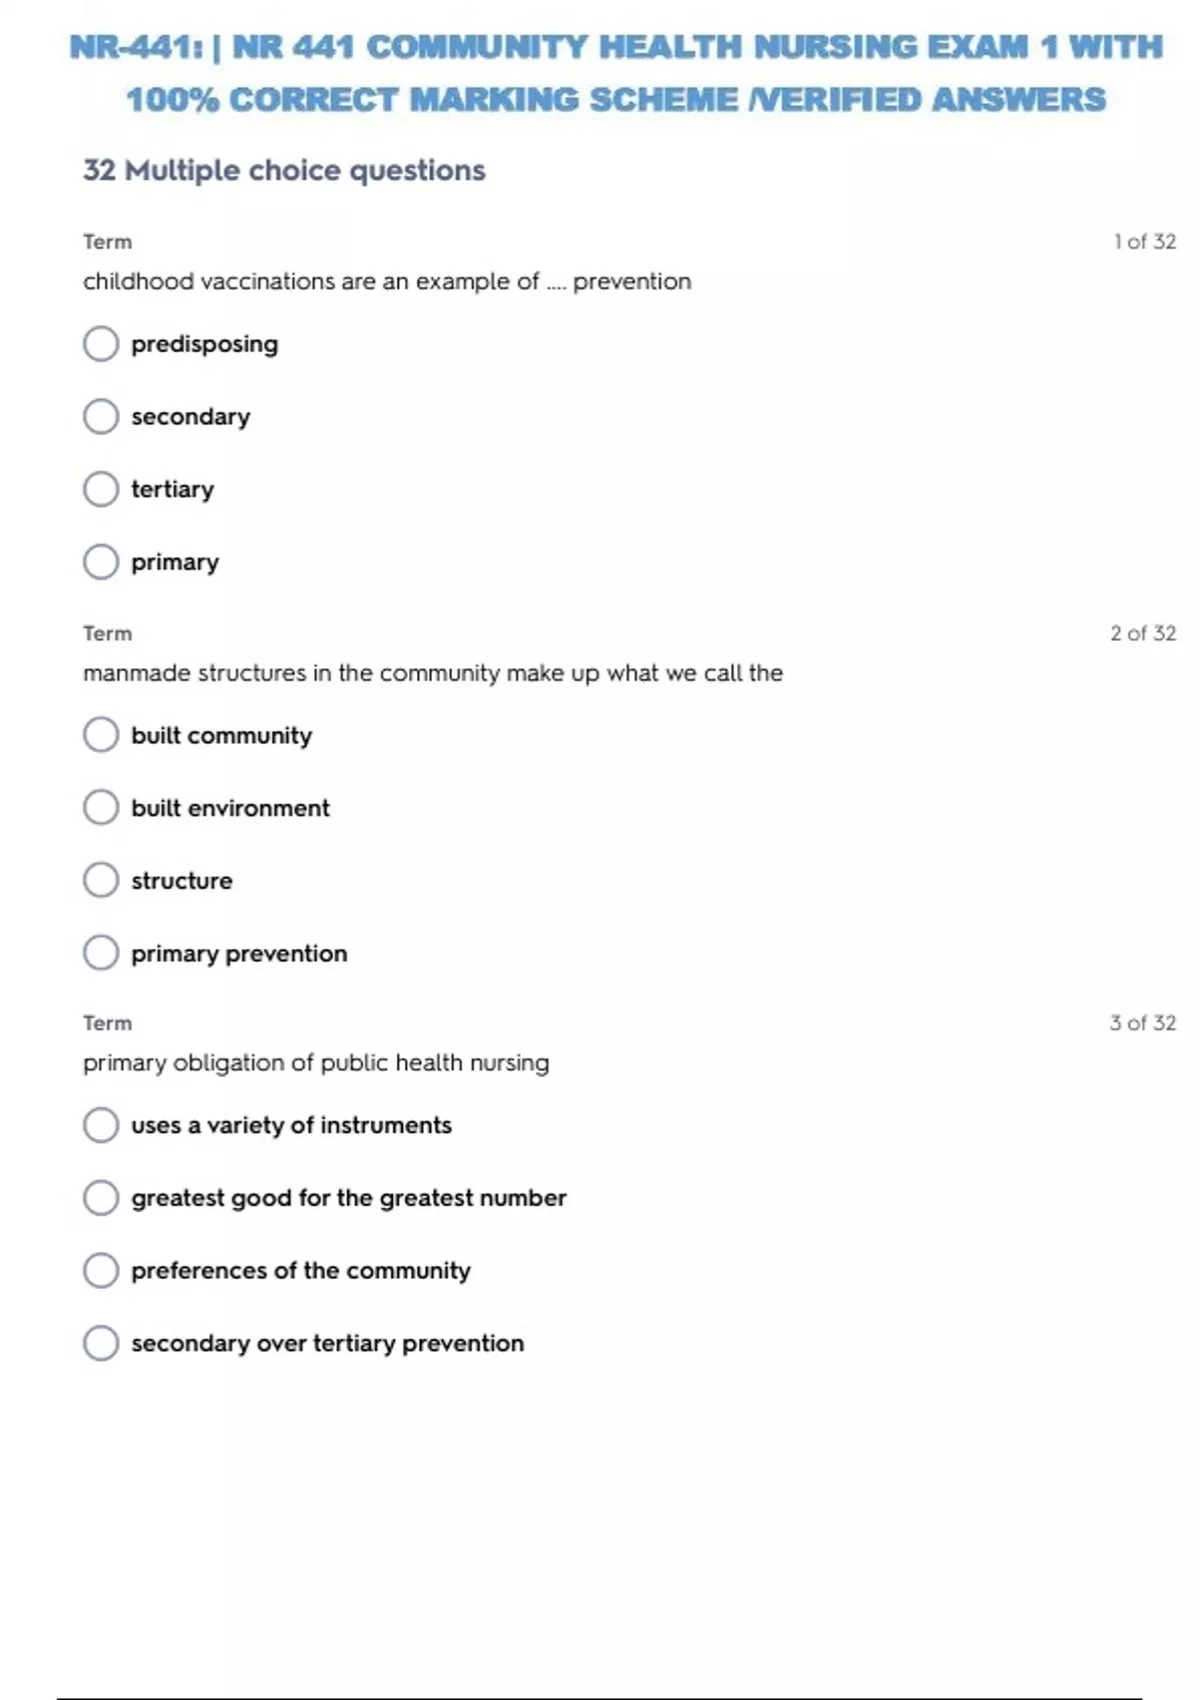The width and height of the screenshot is (1200, 1700).
Task: Click the '32 Multiple choice questions' heading
Action: pos(284,171)
